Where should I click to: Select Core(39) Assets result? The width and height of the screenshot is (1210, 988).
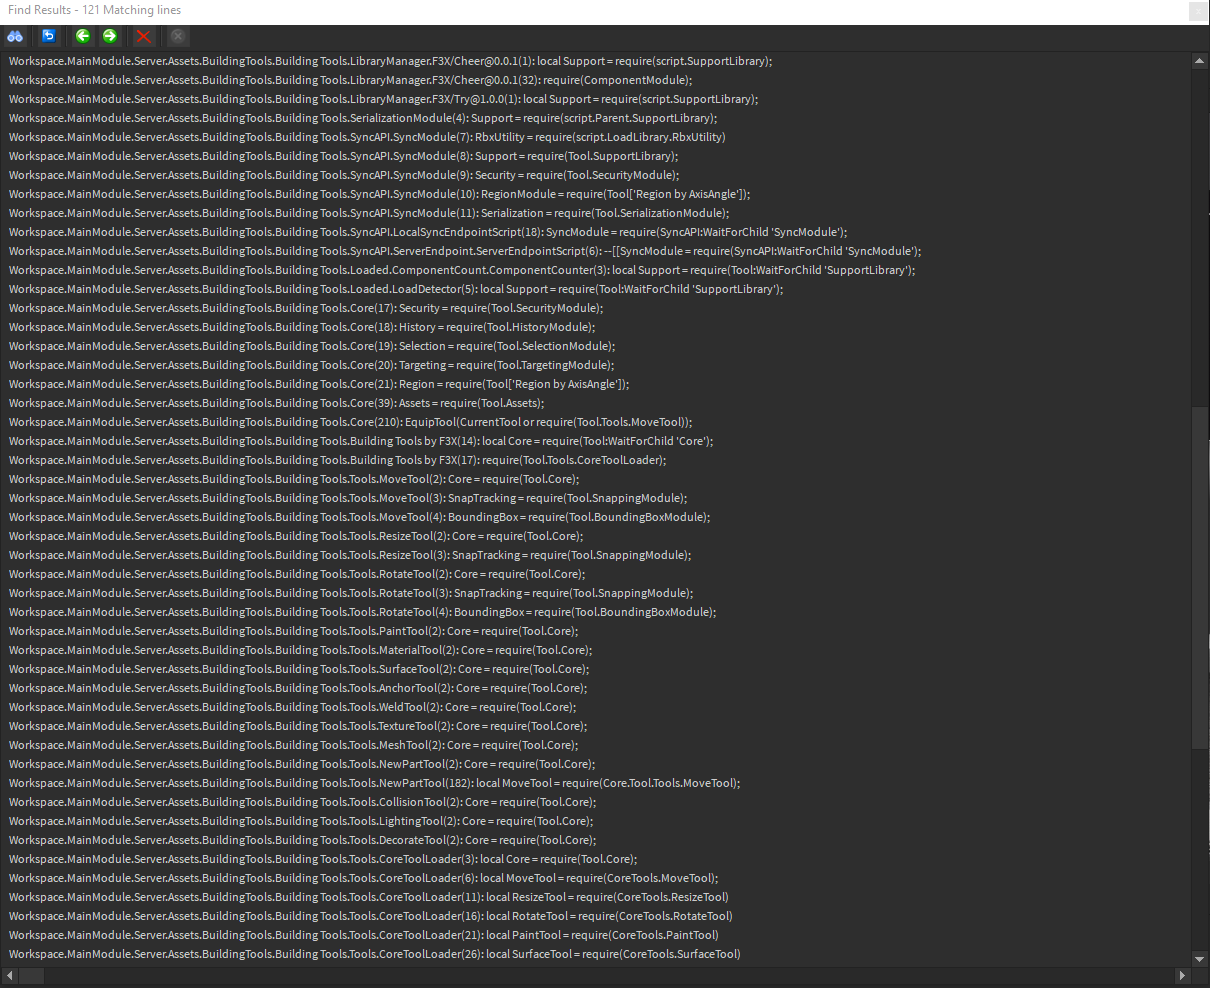click(x=277, y=403)
